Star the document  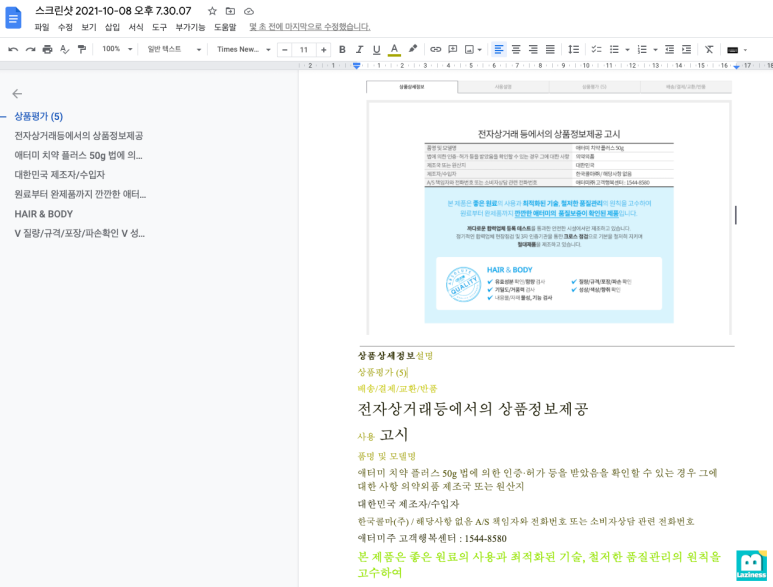pyautogui.click(x=212, y=11)
